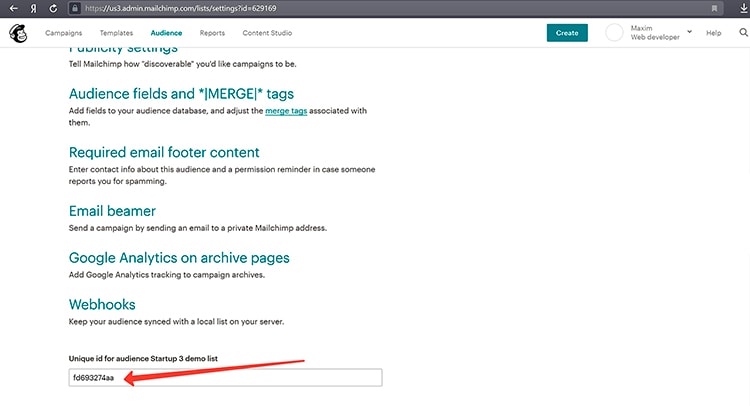Open the Help link
750x406 pixels.
[713, 33]
